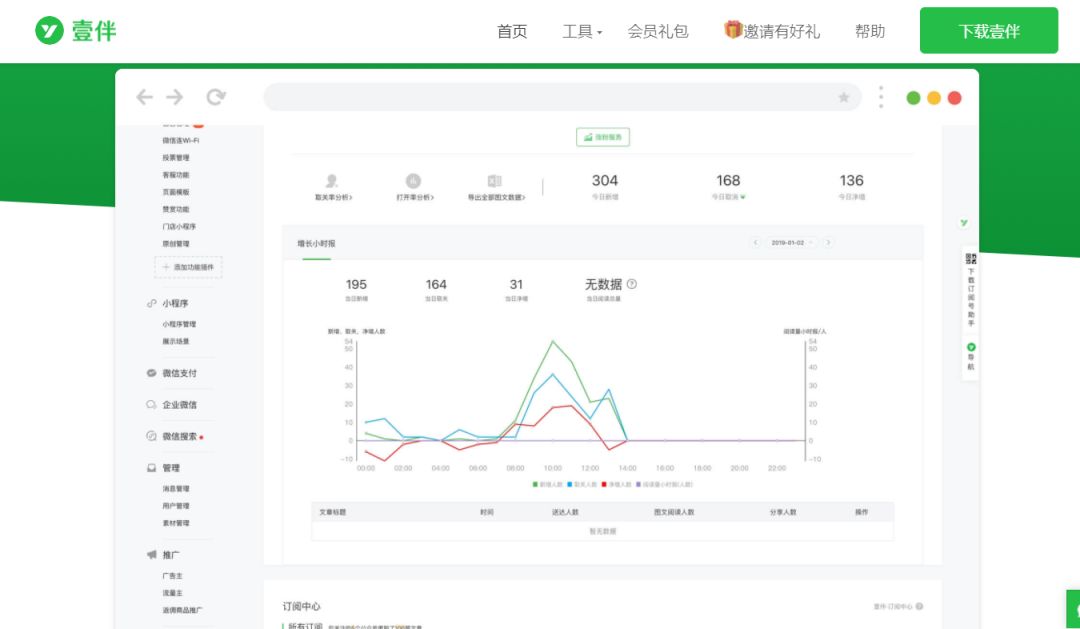Open the 取关率分析 analysis icon
The height and width of the screenshot is (629, 1080).
(x=331, y=179)
